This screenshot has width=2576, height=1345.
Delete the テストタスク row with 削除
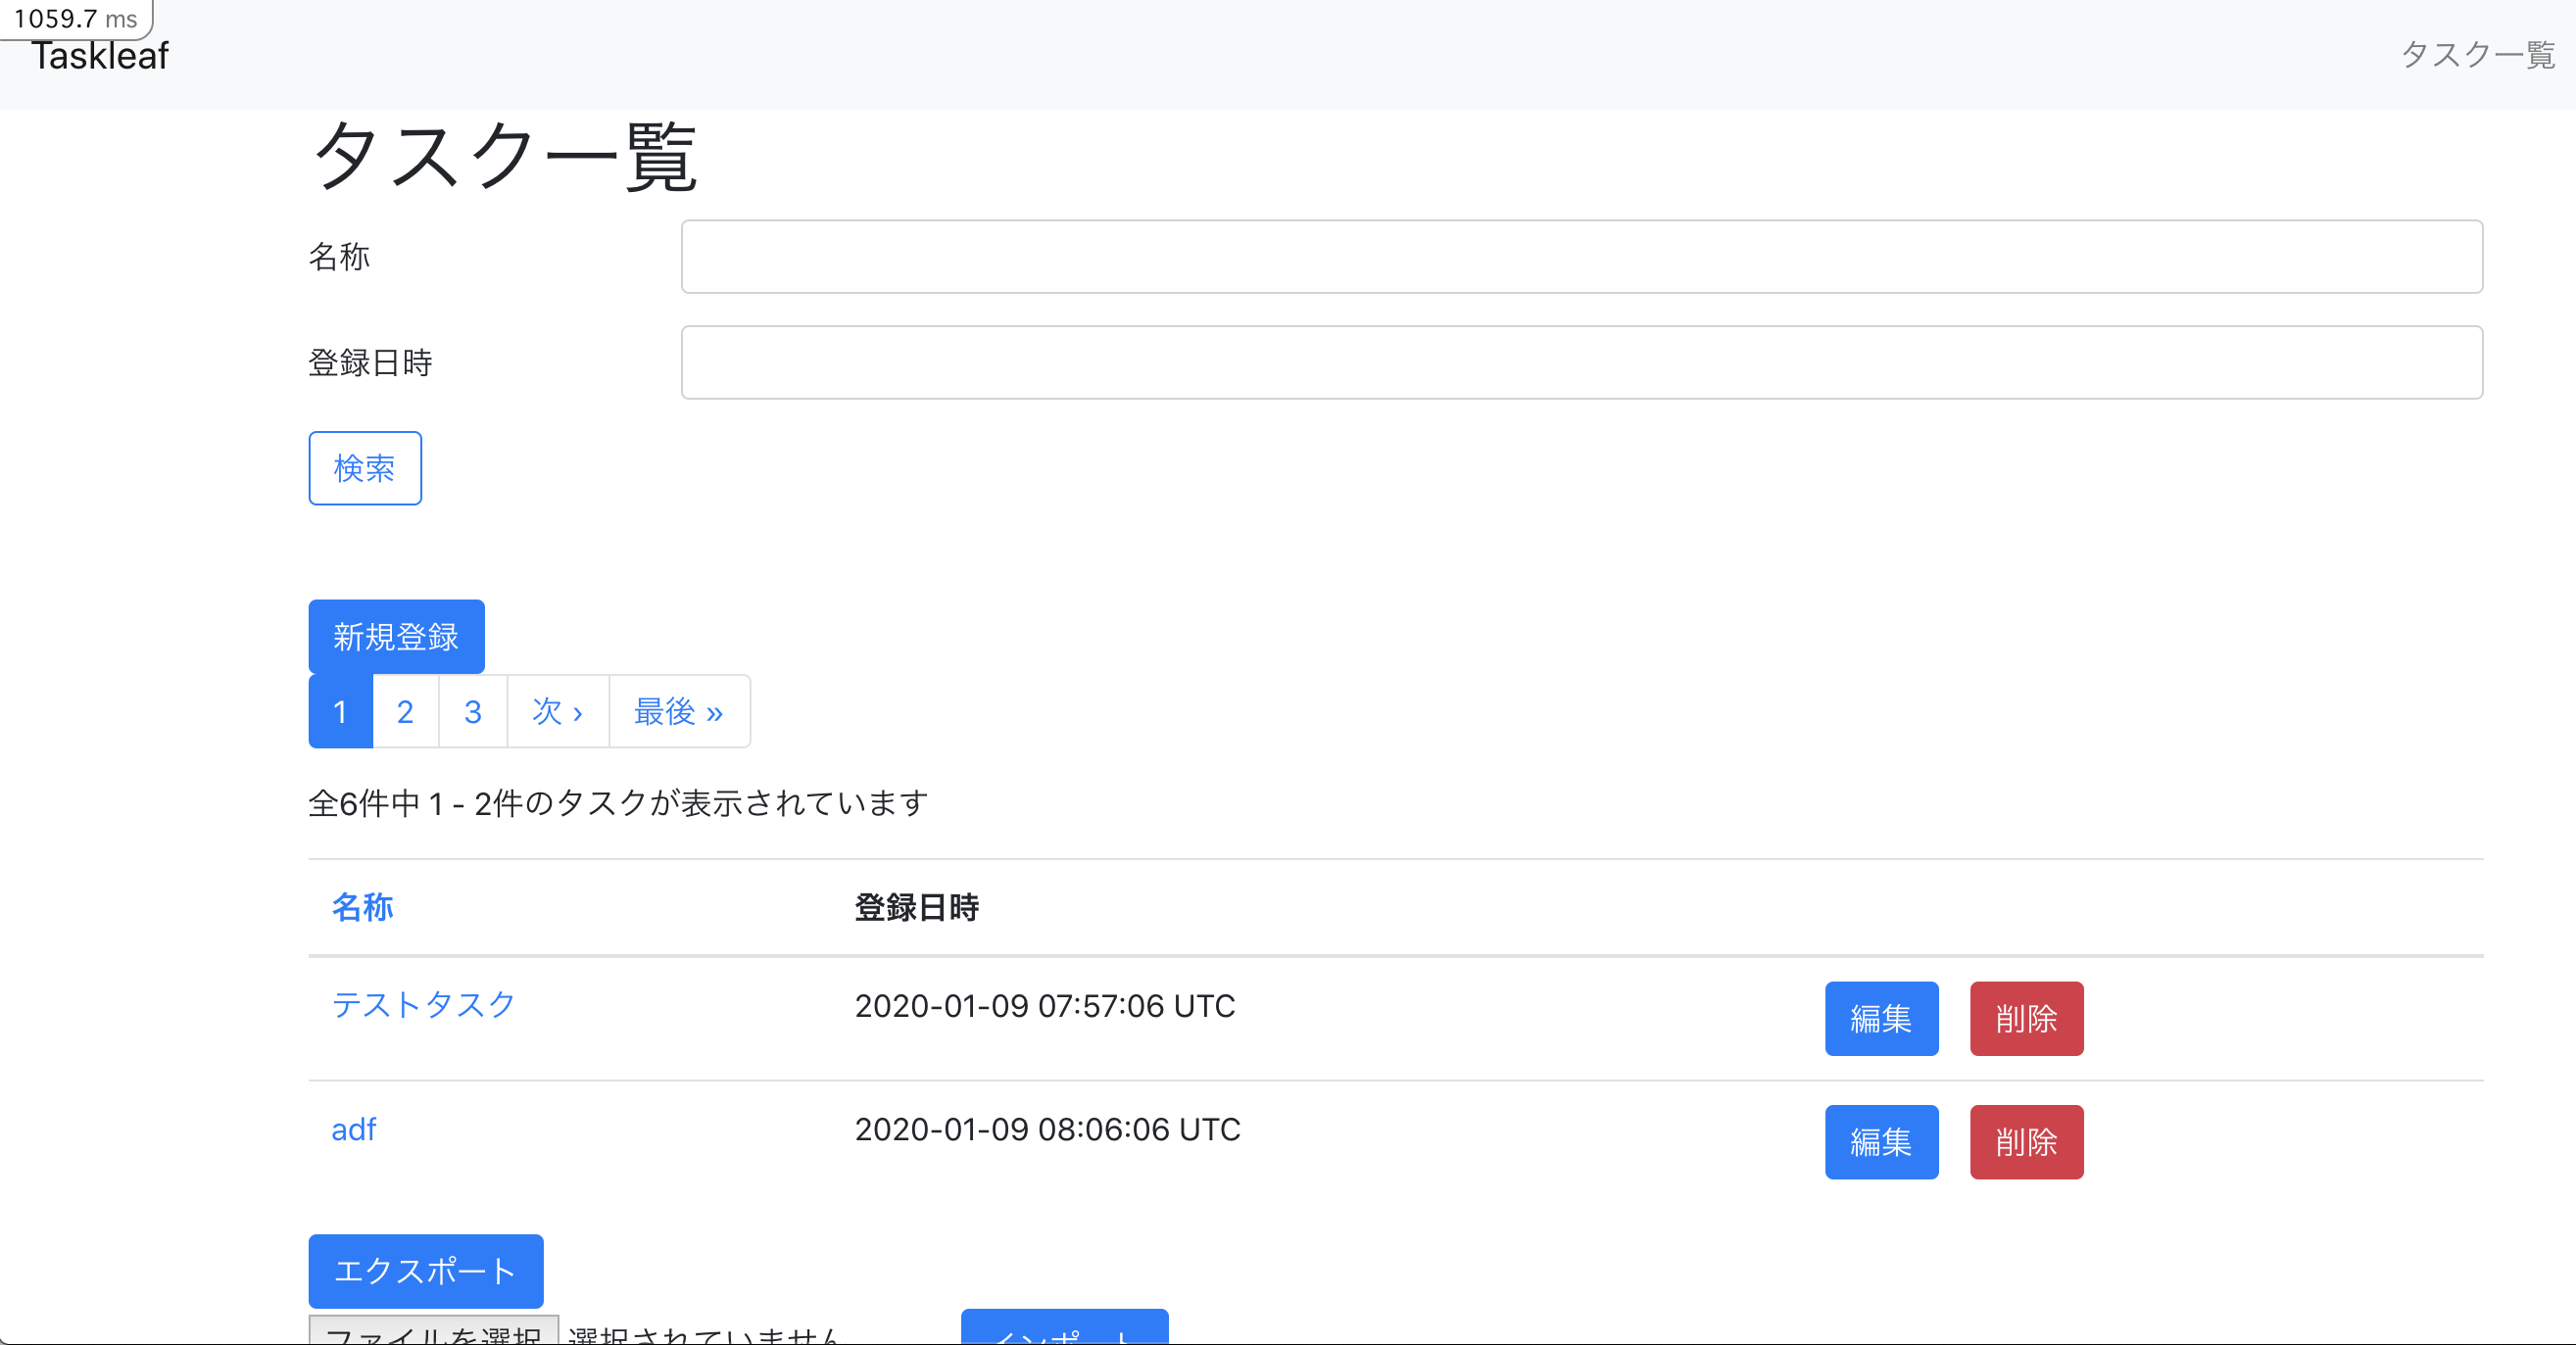pos(2025,1019)
